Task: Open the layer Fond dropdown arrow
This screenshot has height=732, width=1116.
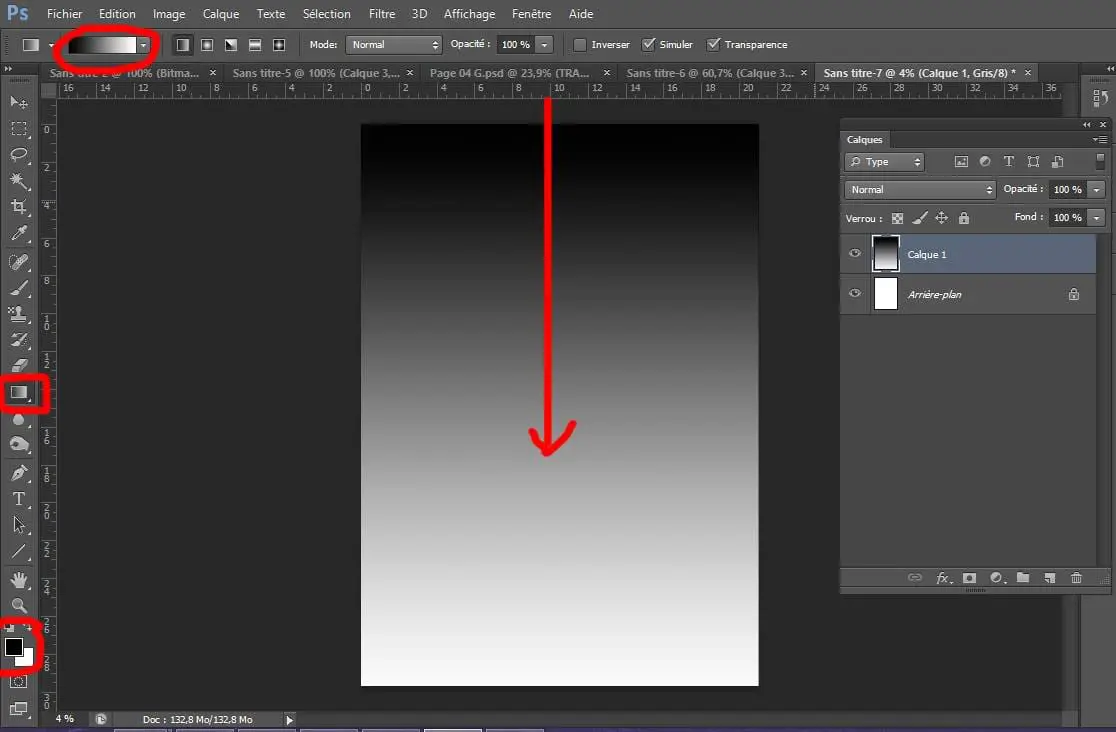Action: click(1097, 217)
